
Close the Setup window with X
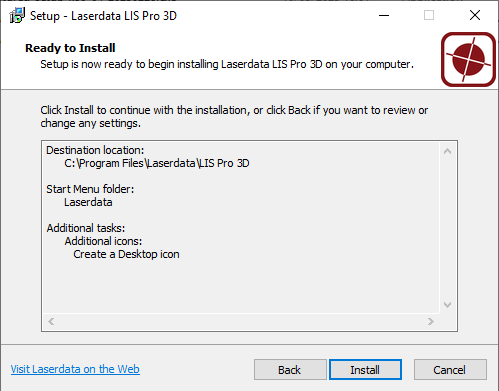[x=475, y=15]
